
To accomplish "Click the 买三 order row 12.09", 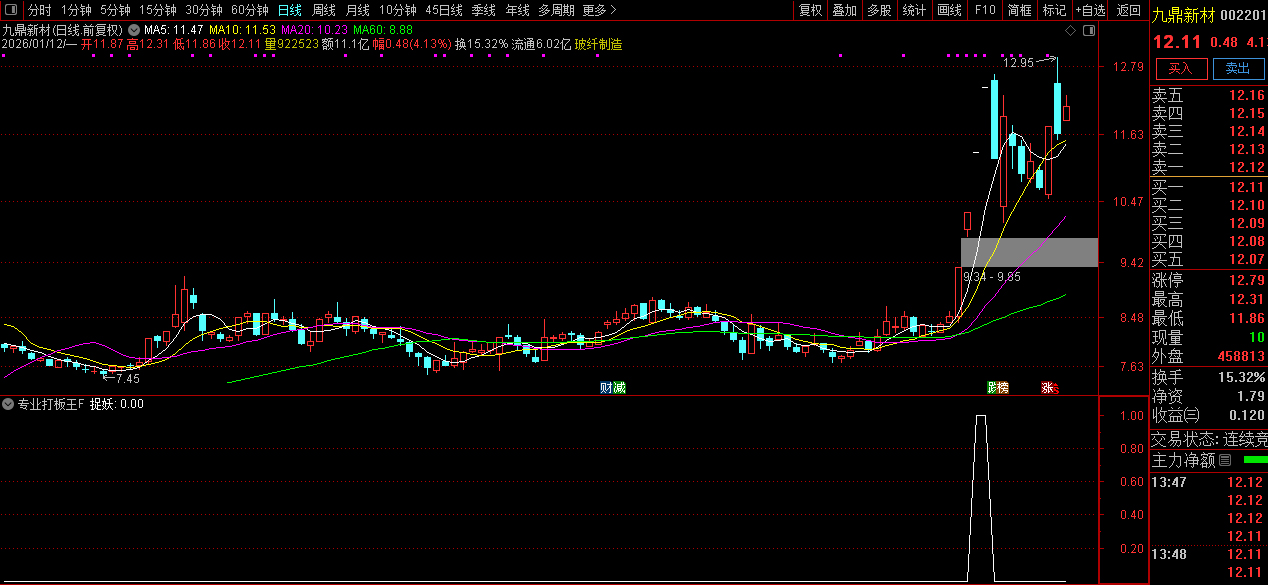I will click(1208, 224).
